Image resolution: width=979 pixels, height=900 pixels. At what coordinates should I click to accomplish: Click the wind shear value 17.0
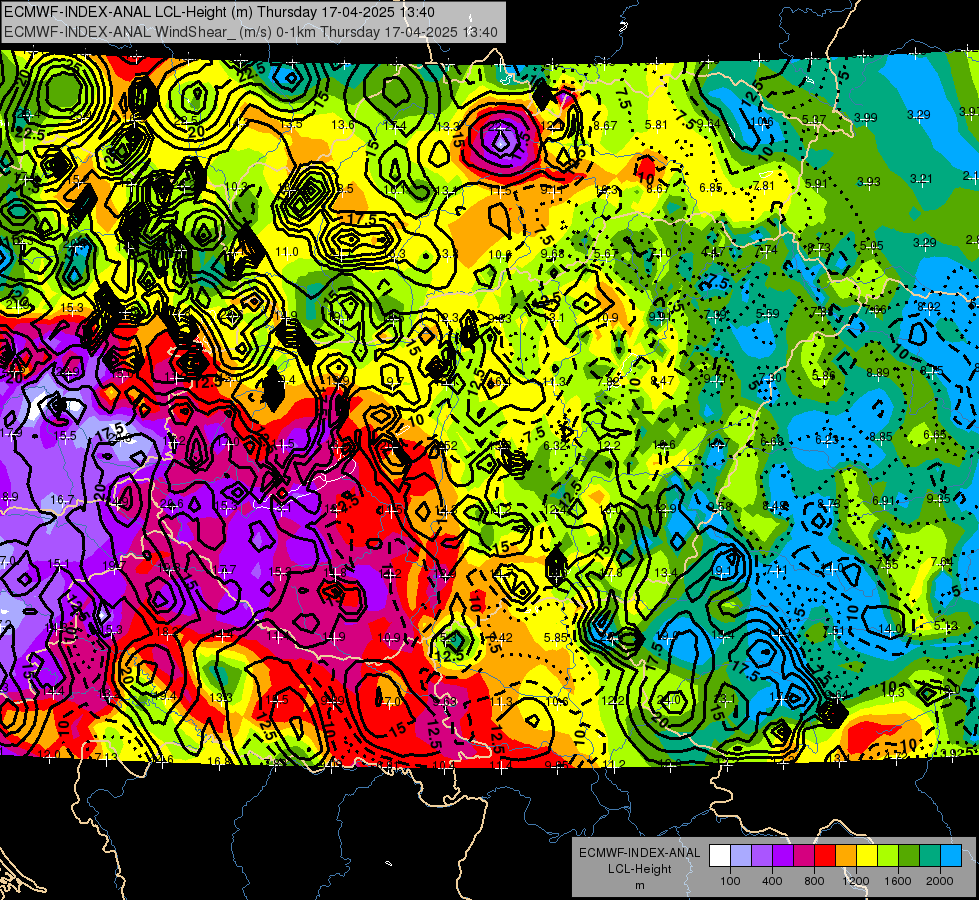point(390,701)
